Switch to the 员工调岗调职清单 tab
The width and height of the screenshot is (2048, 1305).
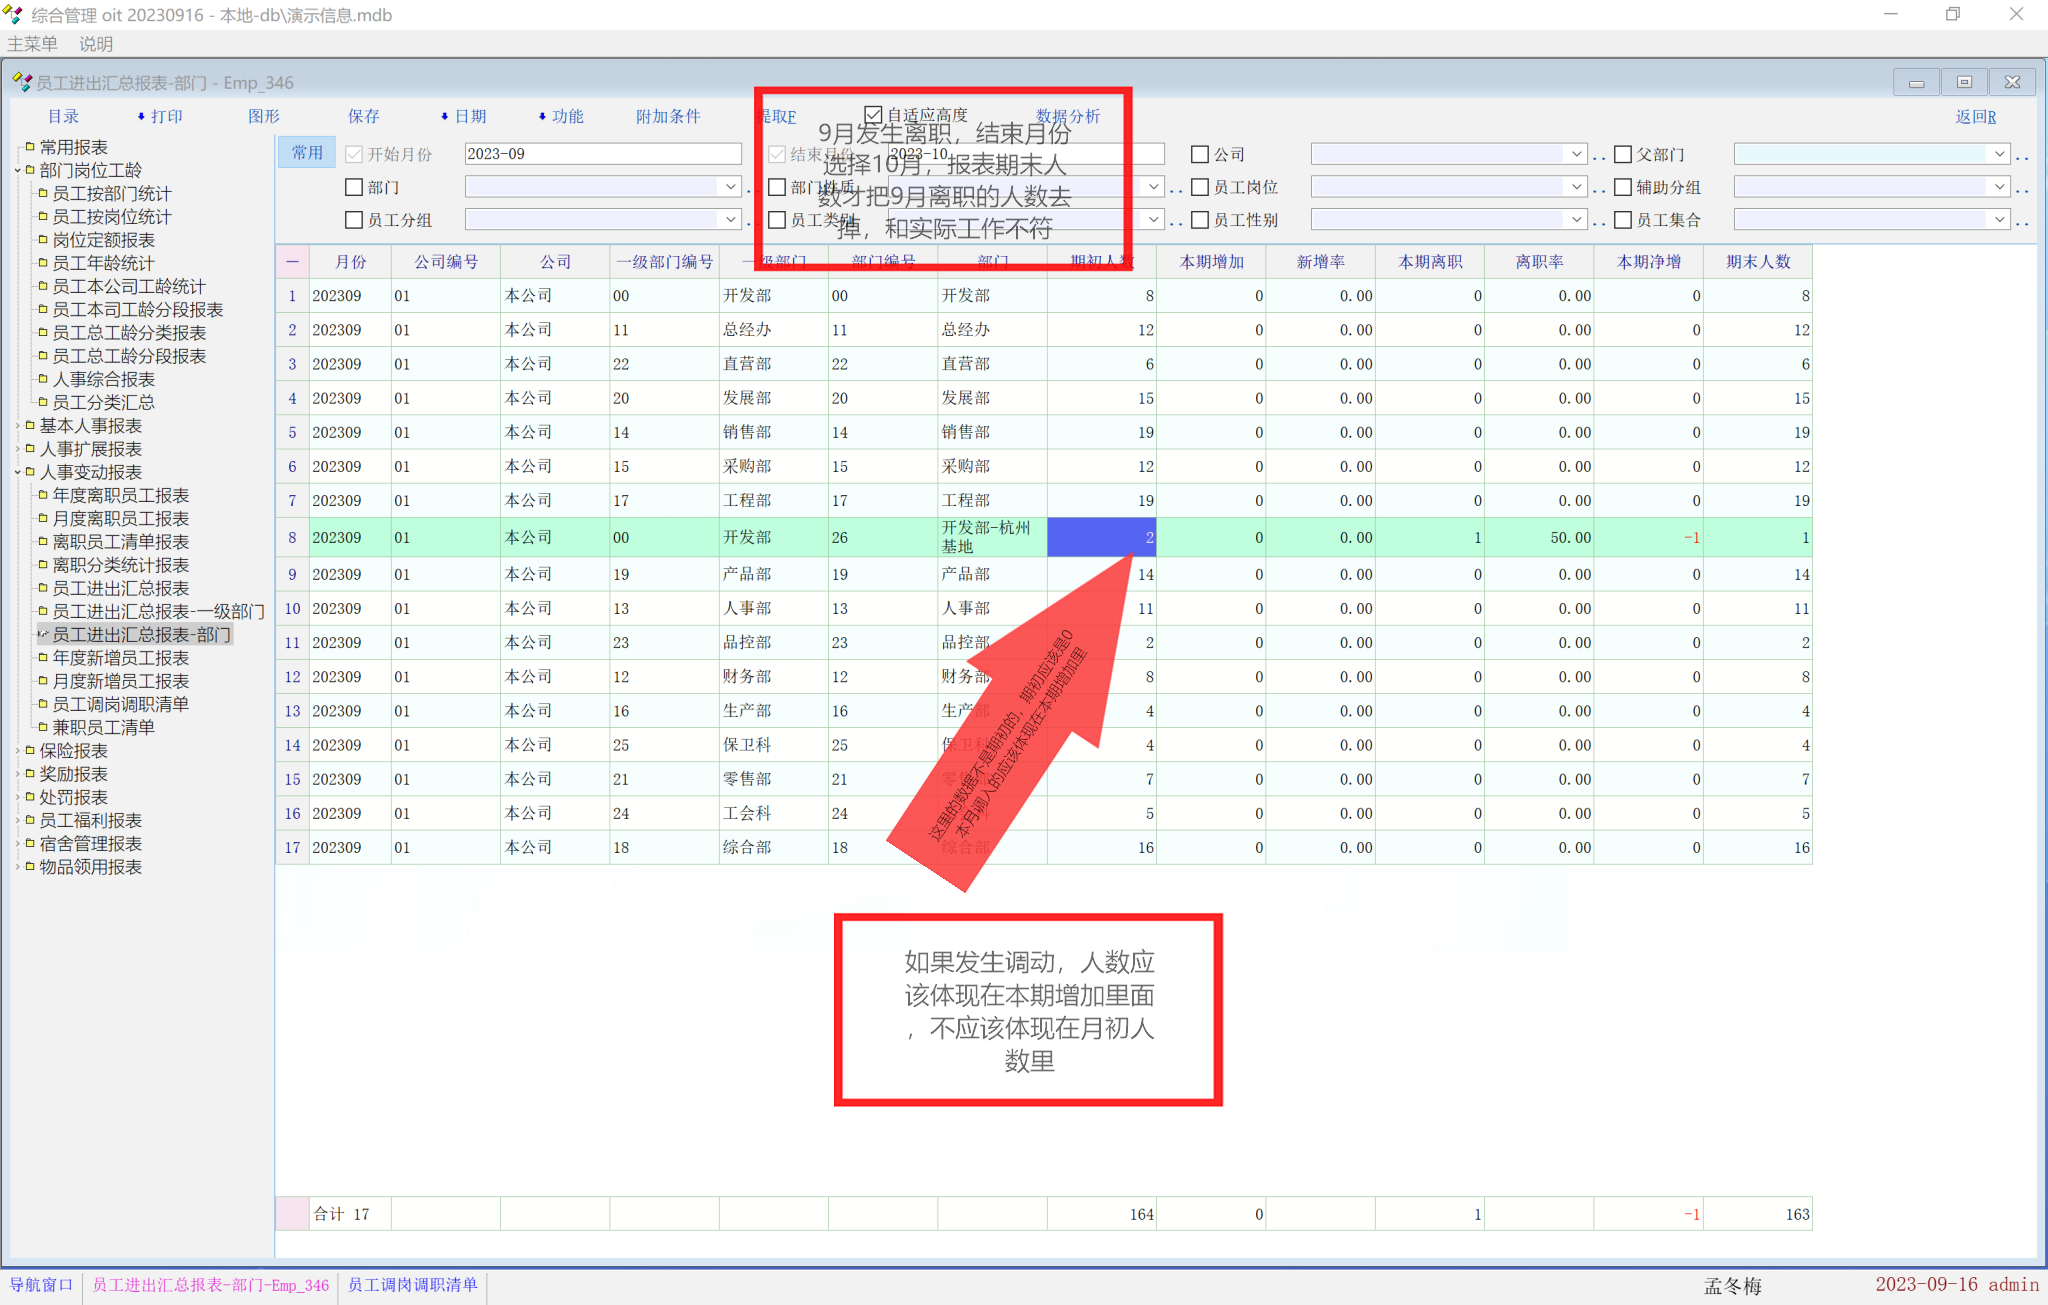(x=412, y=1285)
